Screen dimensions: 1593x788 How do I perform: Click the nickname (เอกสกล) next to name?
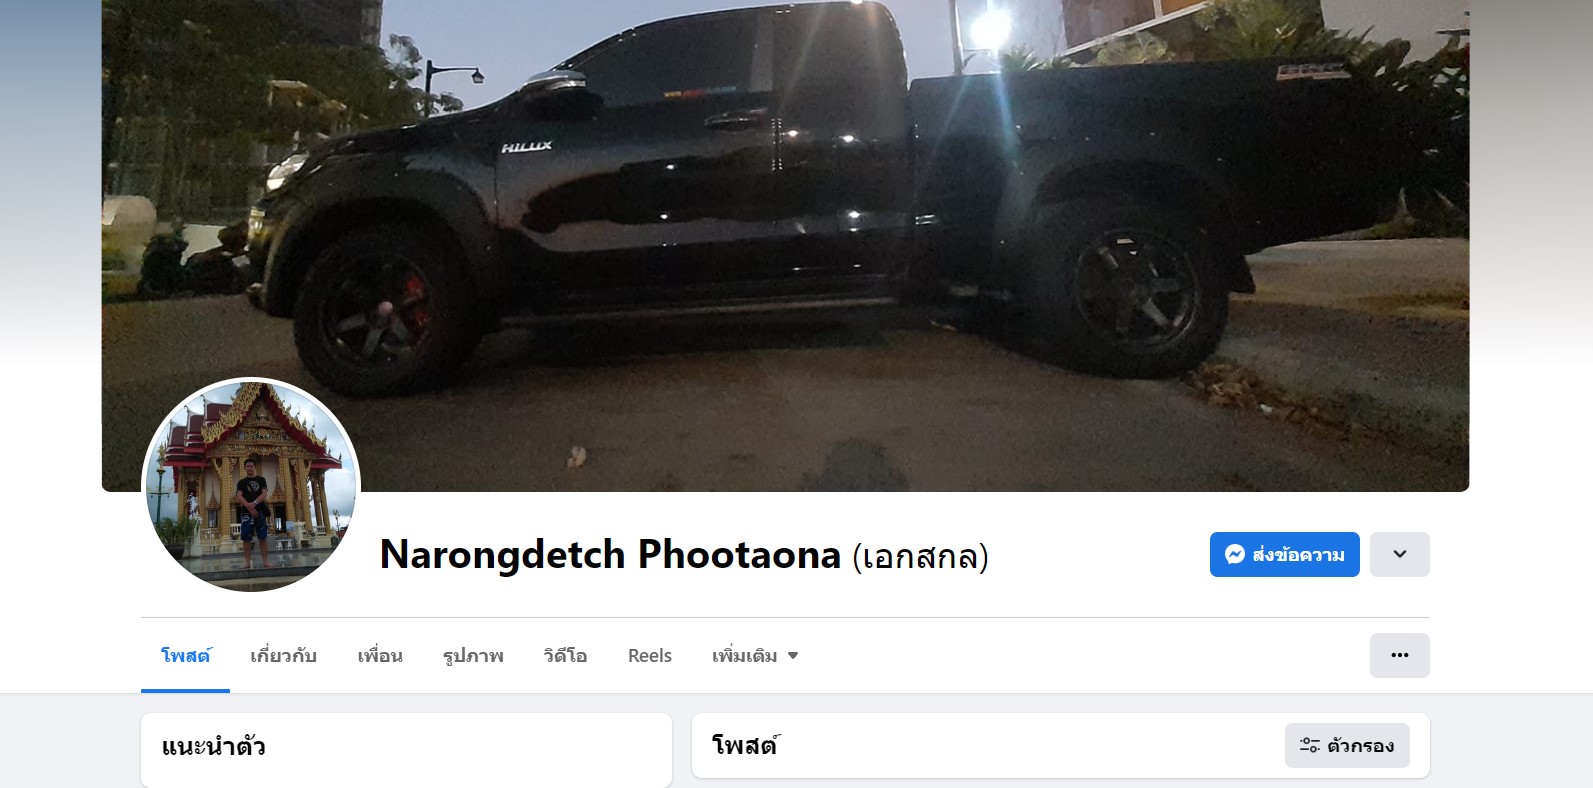pyautogui.click(x=920, y=556)
